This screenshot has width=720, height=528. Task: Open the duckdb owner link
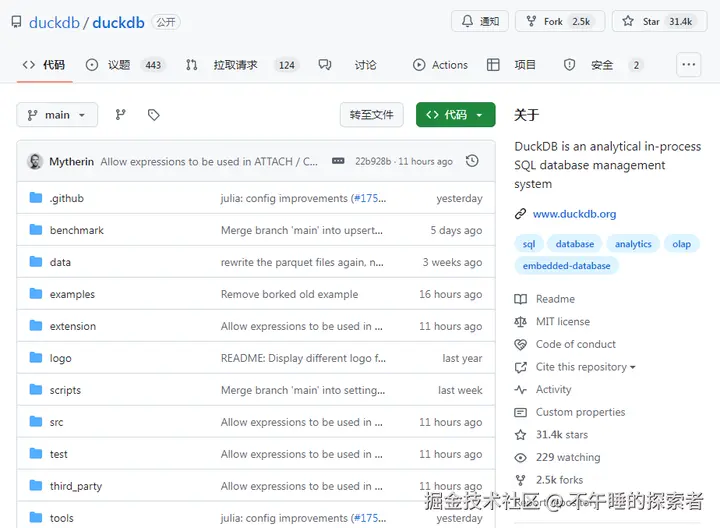click(54, 22)
